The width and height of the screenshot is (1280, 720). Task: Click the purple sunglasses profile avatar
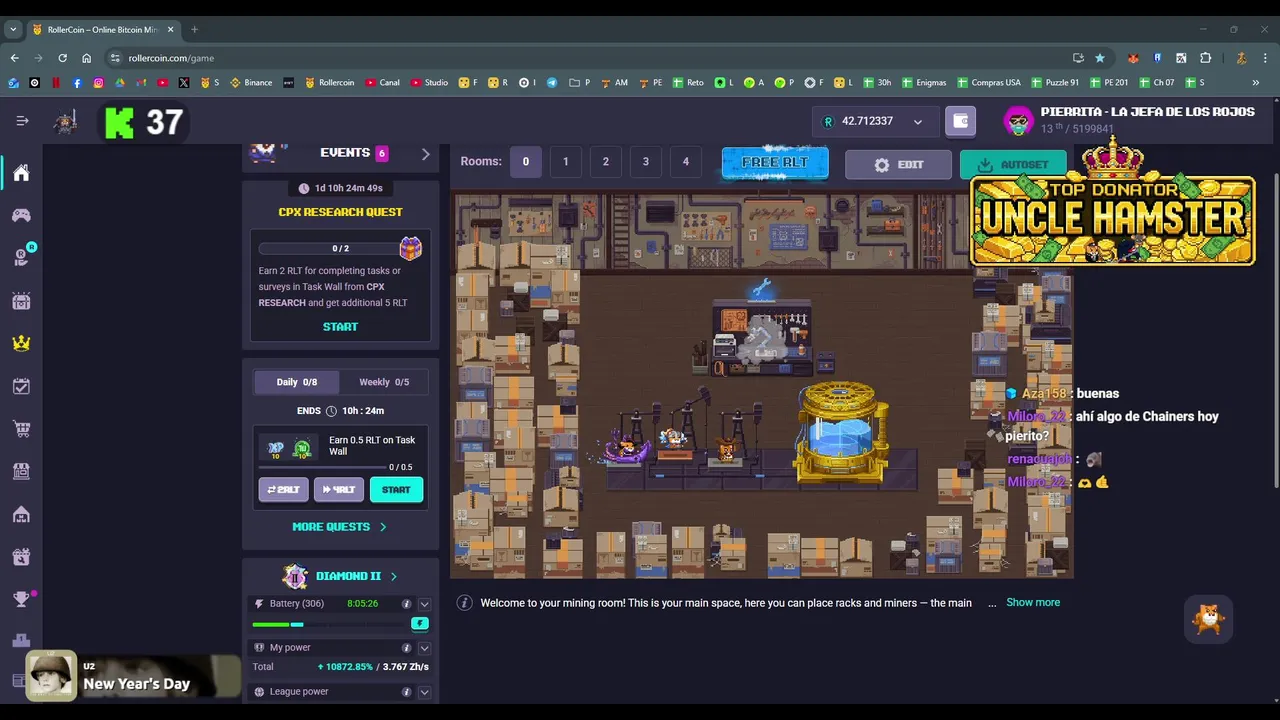[x=1018, y=121]
